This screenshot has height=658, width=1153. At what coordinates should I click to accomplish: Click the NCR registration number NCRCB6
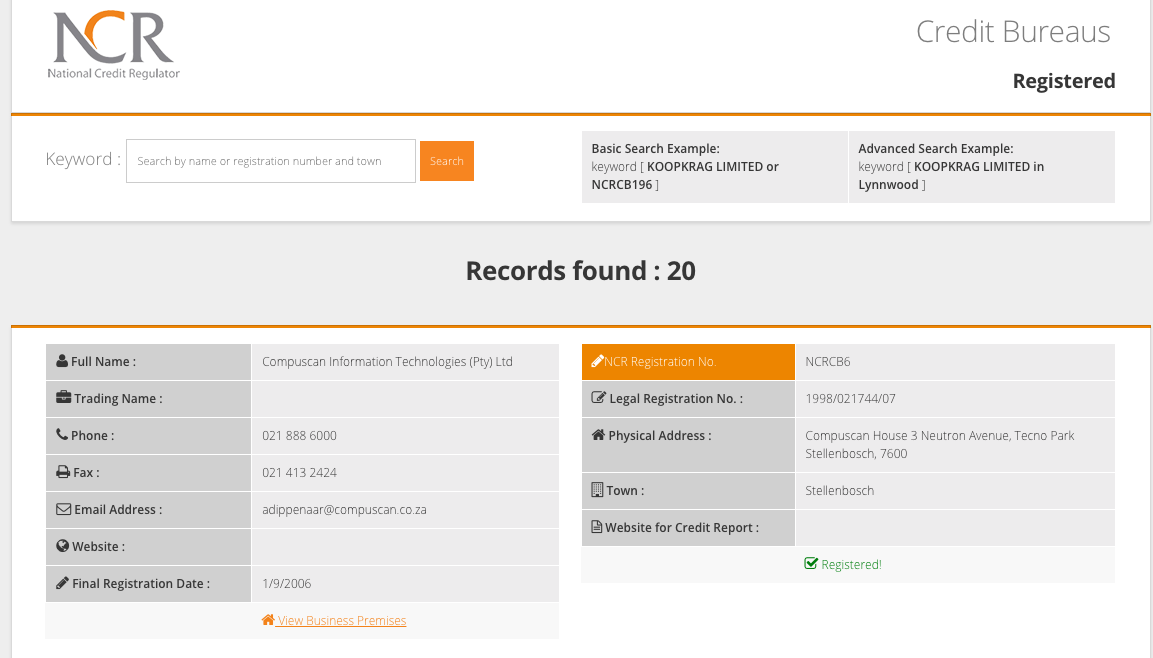pos(828,362)
